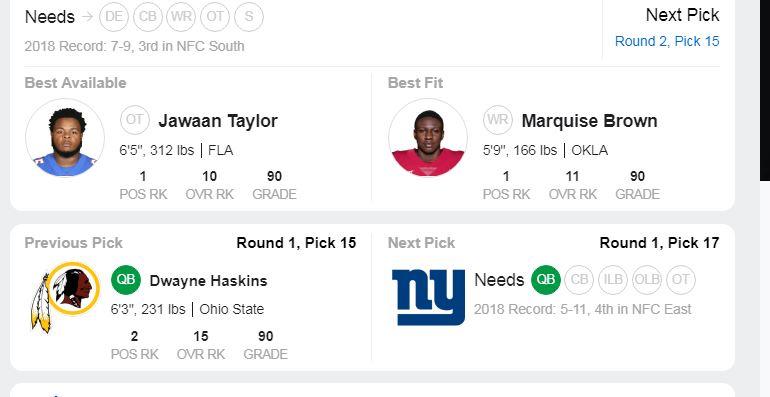Click the dark scrollbar thumb at right edge
The image size is (770, 397).
pyautogui.click(x=765, y=90)
